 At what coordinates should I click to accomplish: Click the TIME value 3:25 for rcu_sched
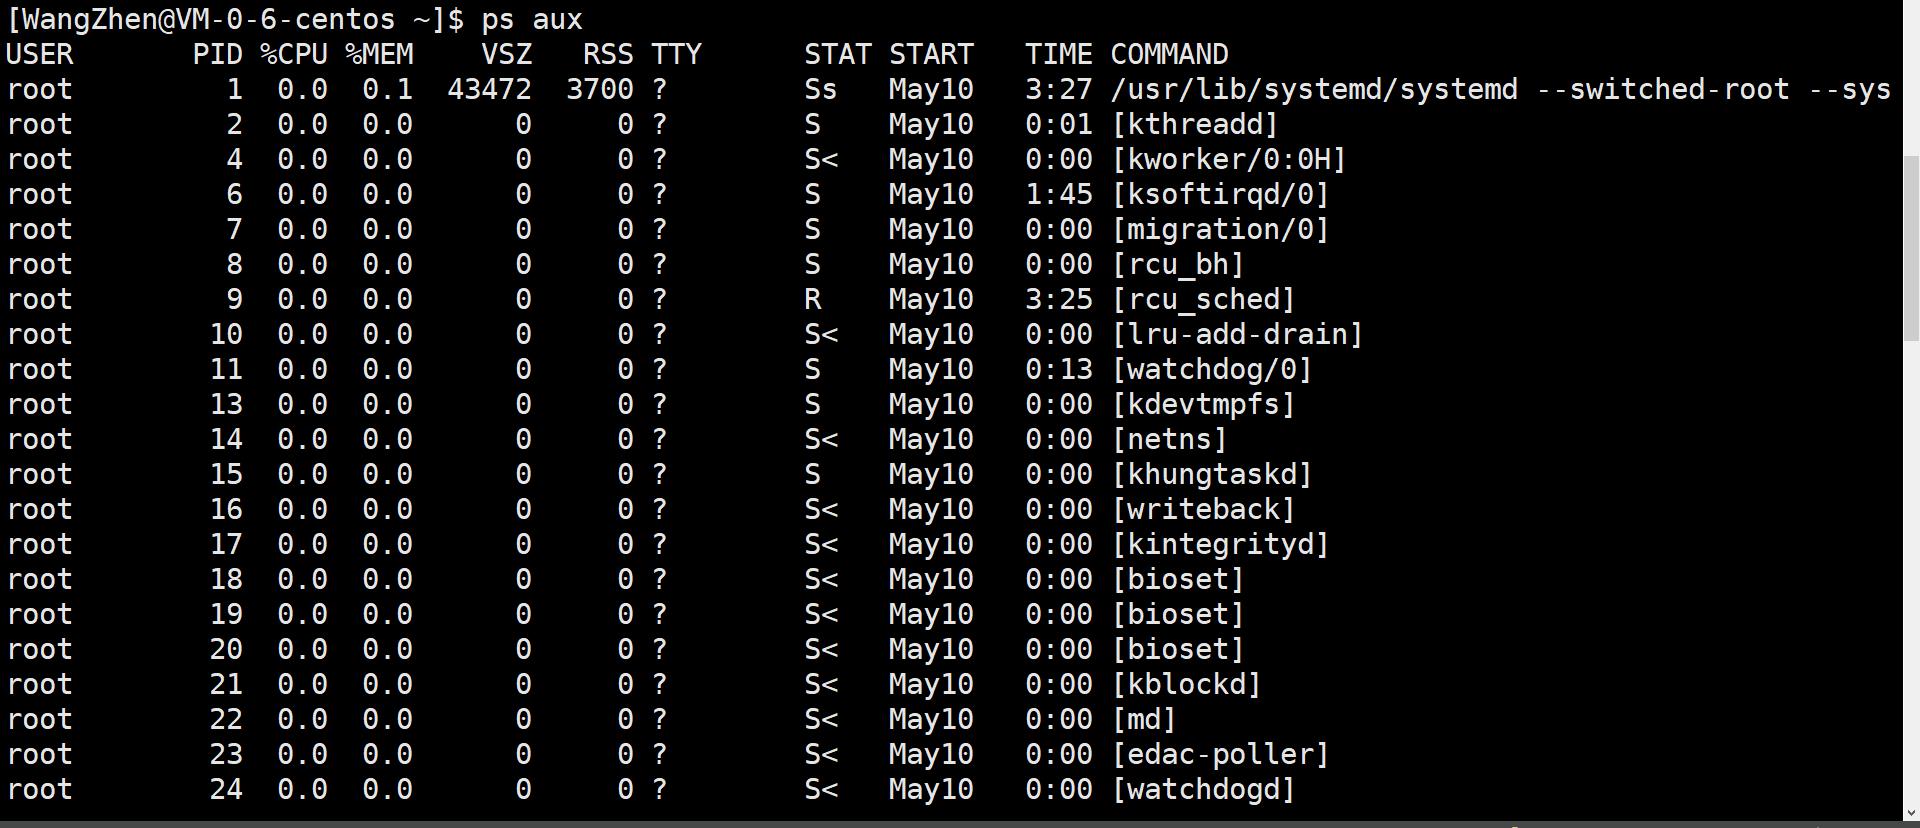pos(1059,299)
